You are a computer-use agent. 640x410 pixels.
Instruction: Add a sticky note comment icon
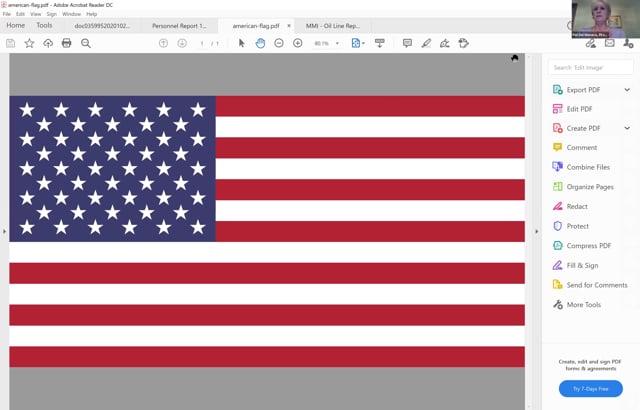(407, 43)
